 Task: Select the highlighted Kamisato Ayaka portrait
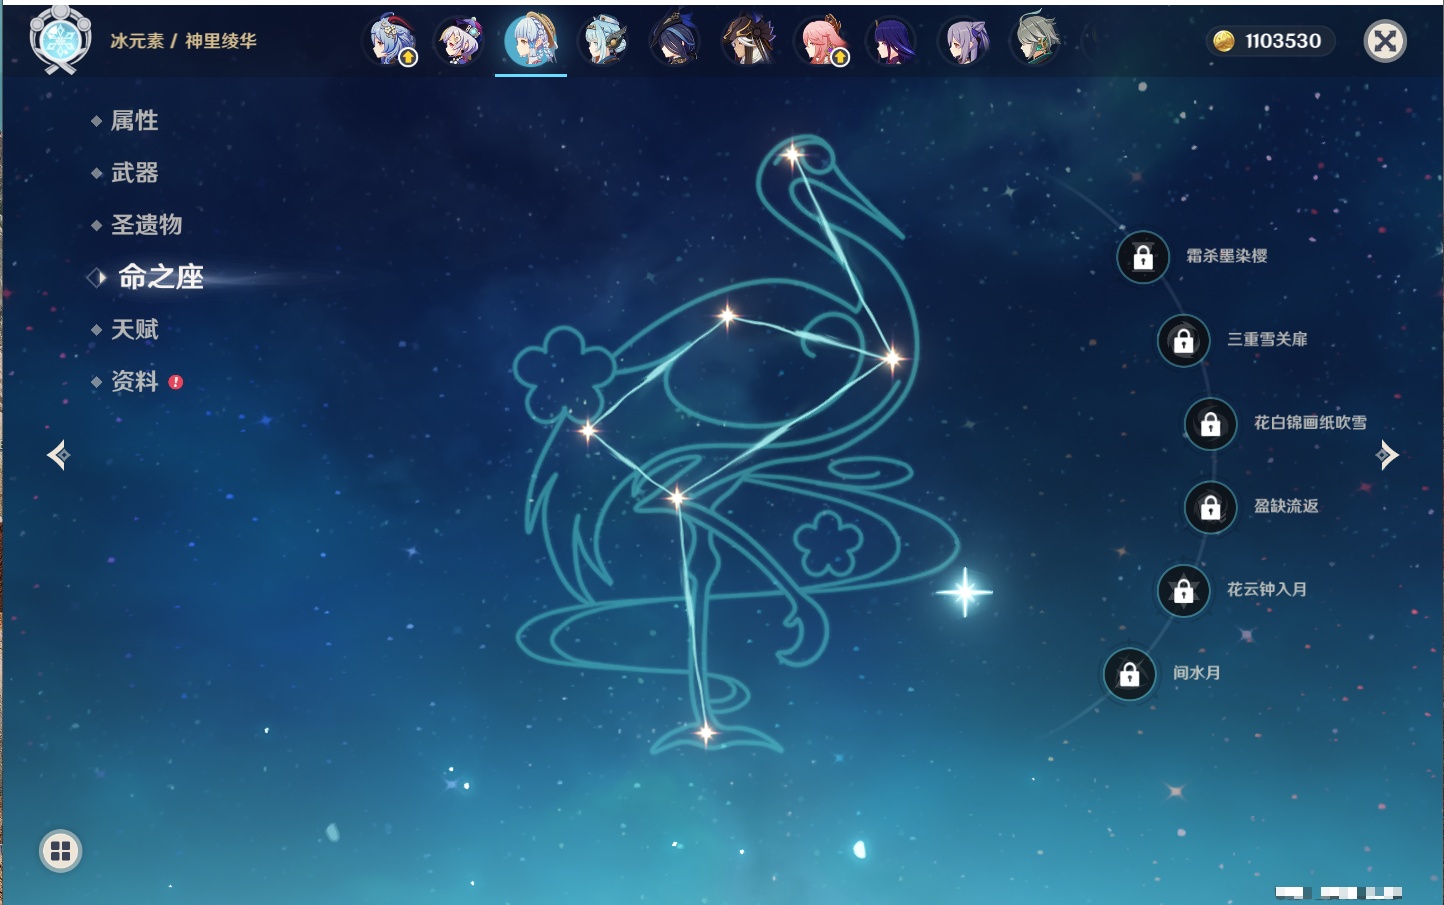(x=531, y=40)
